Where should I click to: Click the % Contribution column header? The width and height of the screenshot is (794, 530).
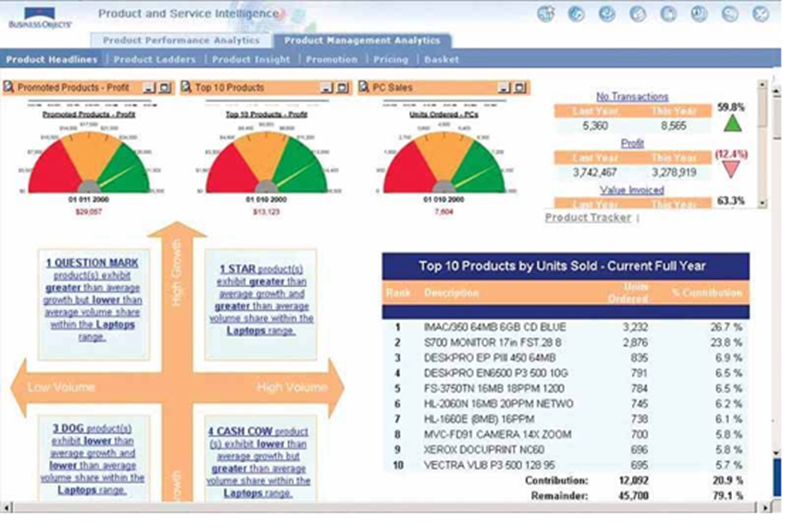click(x=707, y=293)
